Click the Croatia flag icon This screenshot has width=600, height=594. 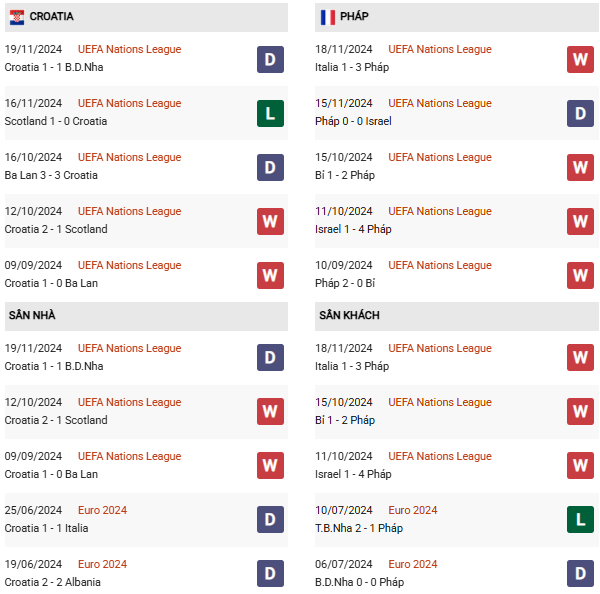pos(17,17)
